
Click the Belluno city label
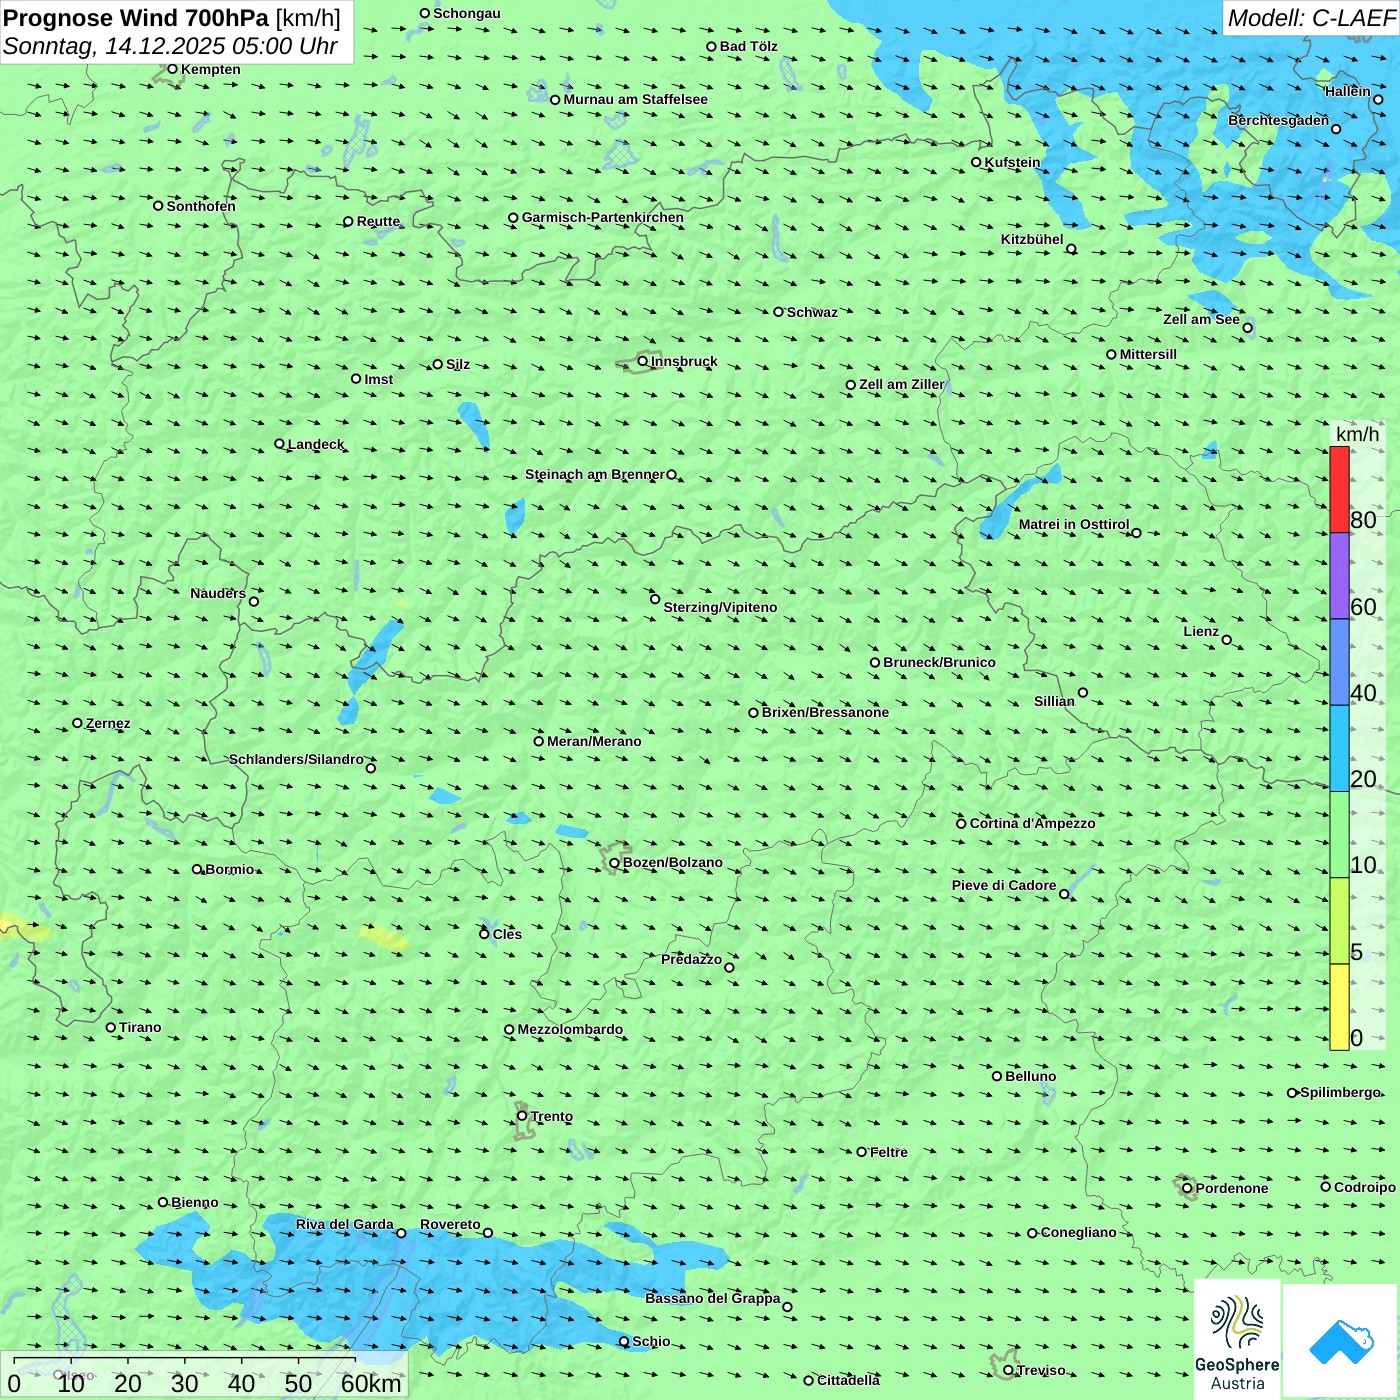click(1030, 1076)
